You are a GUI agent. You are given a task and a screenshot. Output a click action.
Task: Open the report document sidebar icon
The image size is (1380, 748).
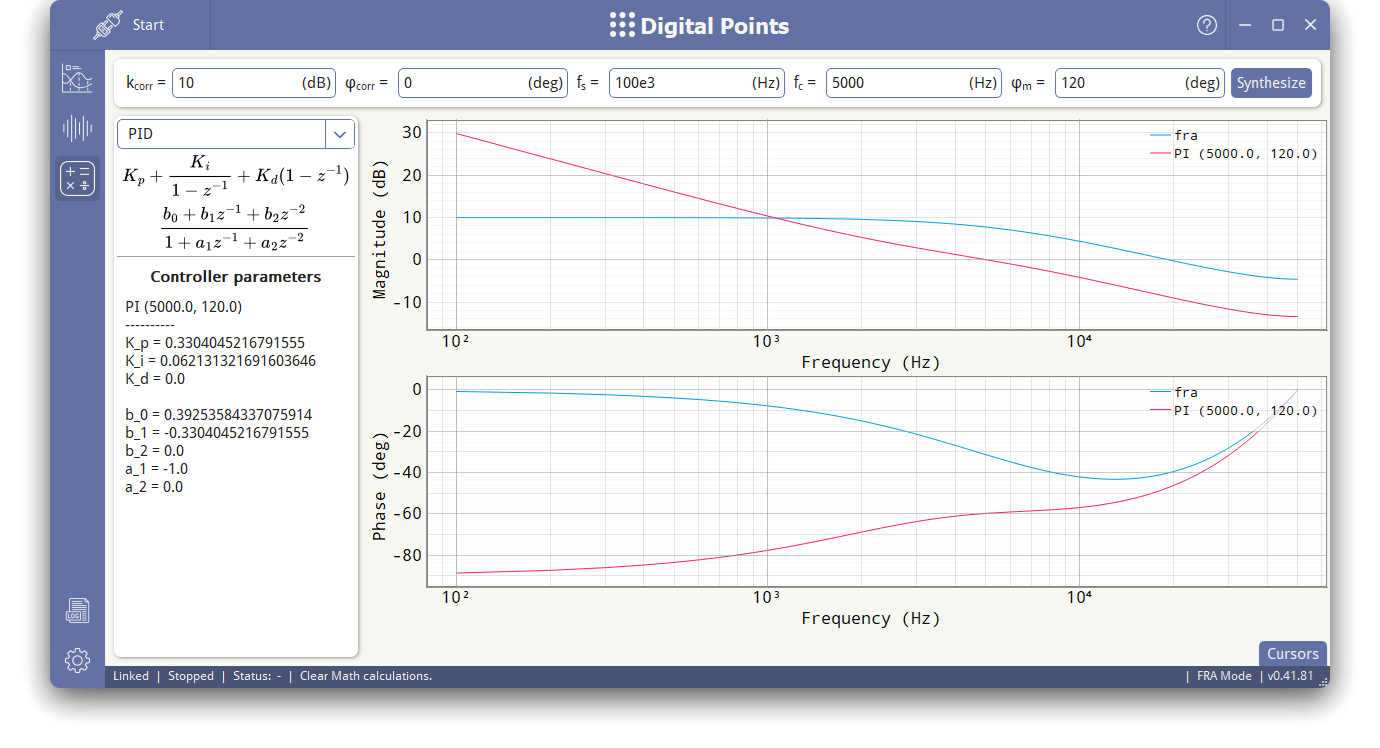[x=77, y=610]
